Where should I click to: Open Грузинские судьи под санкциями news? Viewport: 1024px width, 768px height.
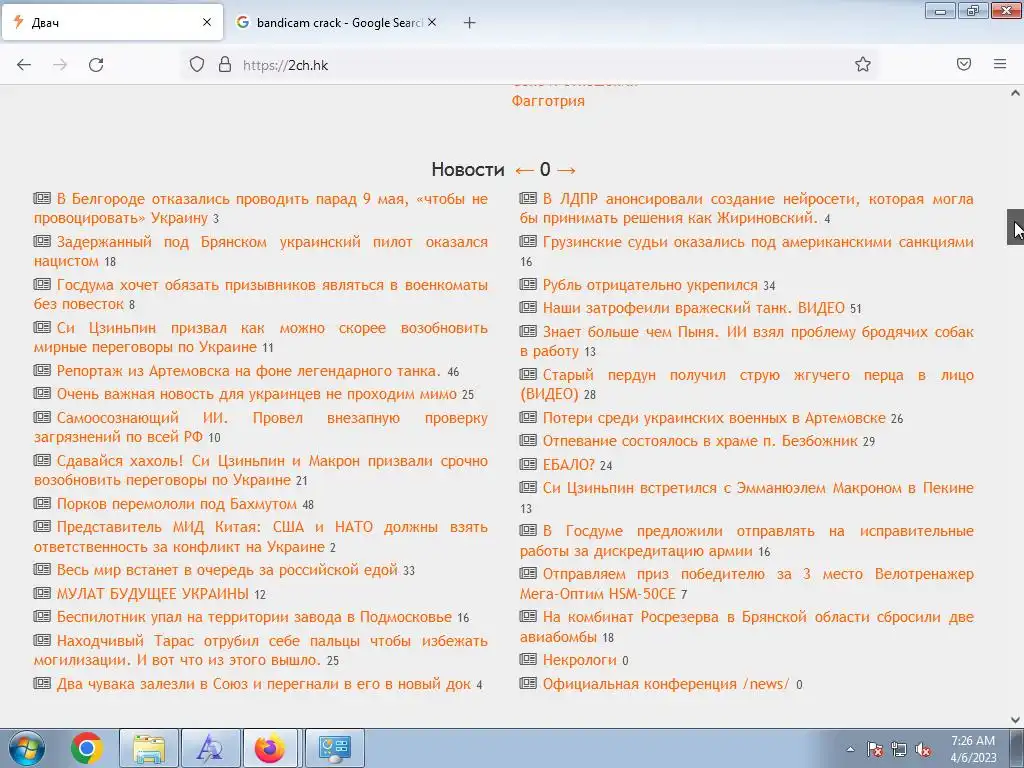758,242
